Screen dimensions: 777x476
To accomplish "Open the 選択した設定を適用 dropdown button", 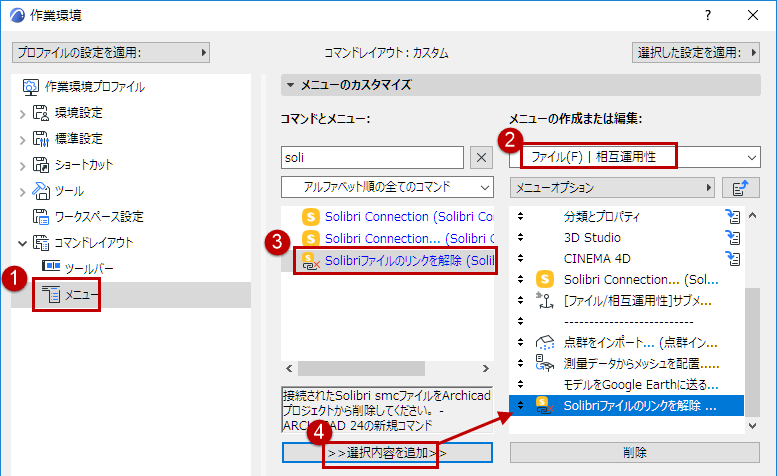I will [696, 53].
